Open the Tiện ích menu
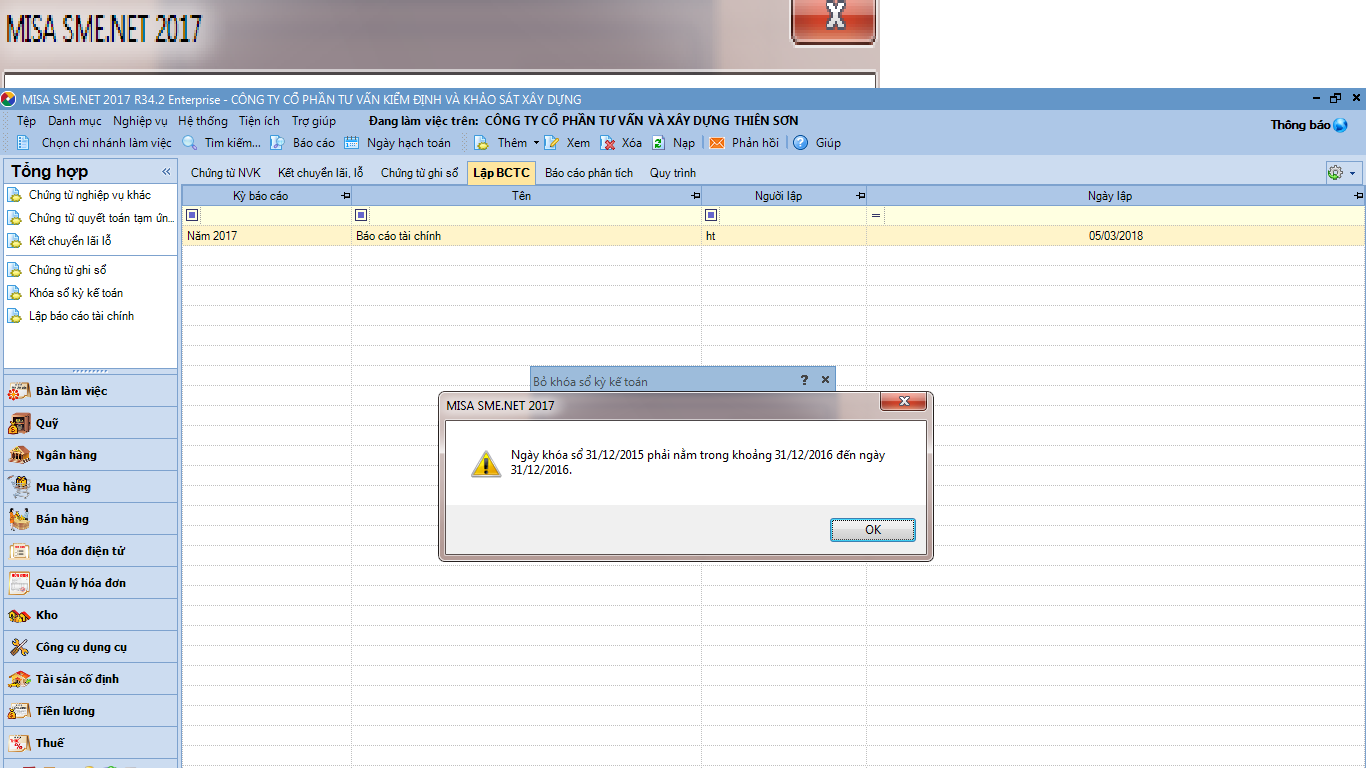1366x768 pixels. pyautogui.click(x=259, y=121)
